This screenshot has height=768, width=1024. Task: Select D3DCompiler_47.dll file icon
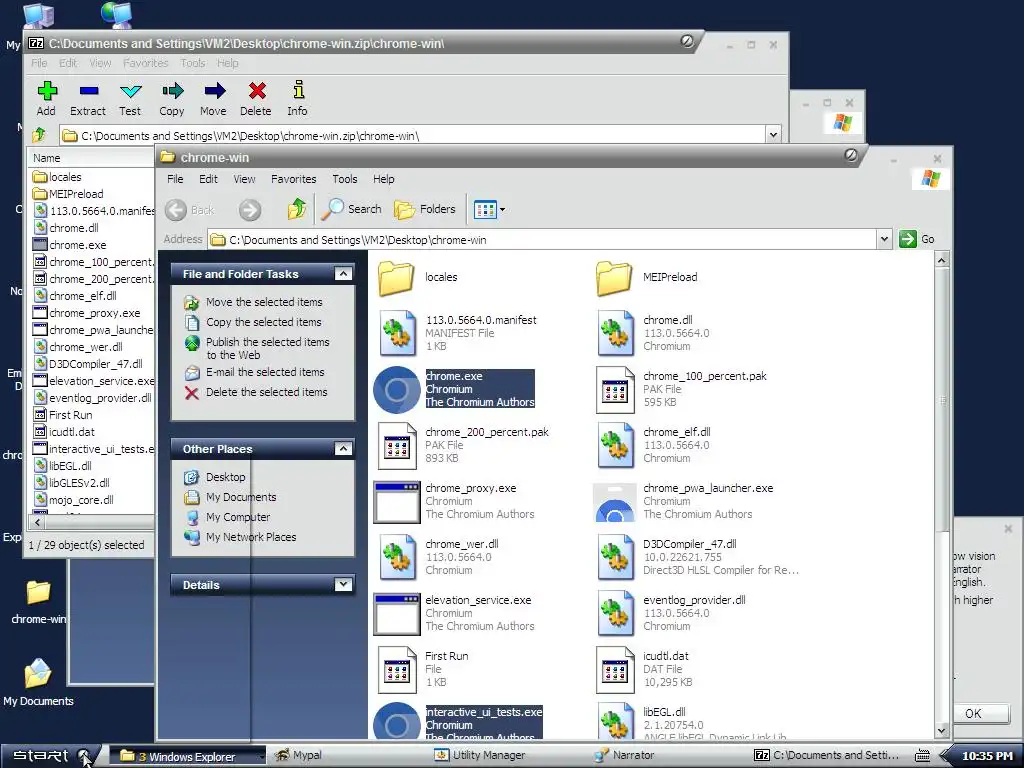point(615,557)
